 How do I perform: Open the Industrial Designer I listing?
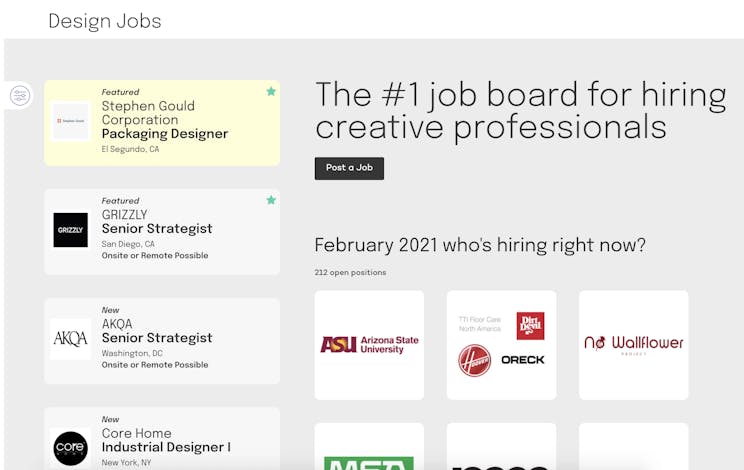[x=166, y=447]
